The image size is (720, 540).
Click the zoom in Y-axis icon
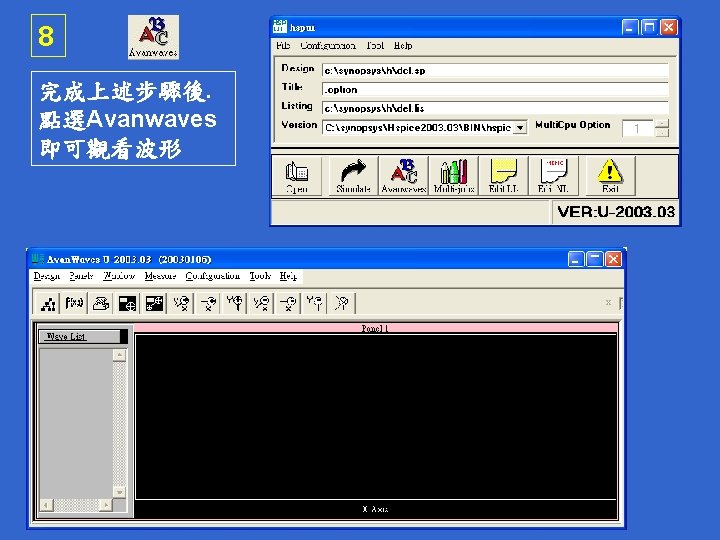(x=235, y=303)
